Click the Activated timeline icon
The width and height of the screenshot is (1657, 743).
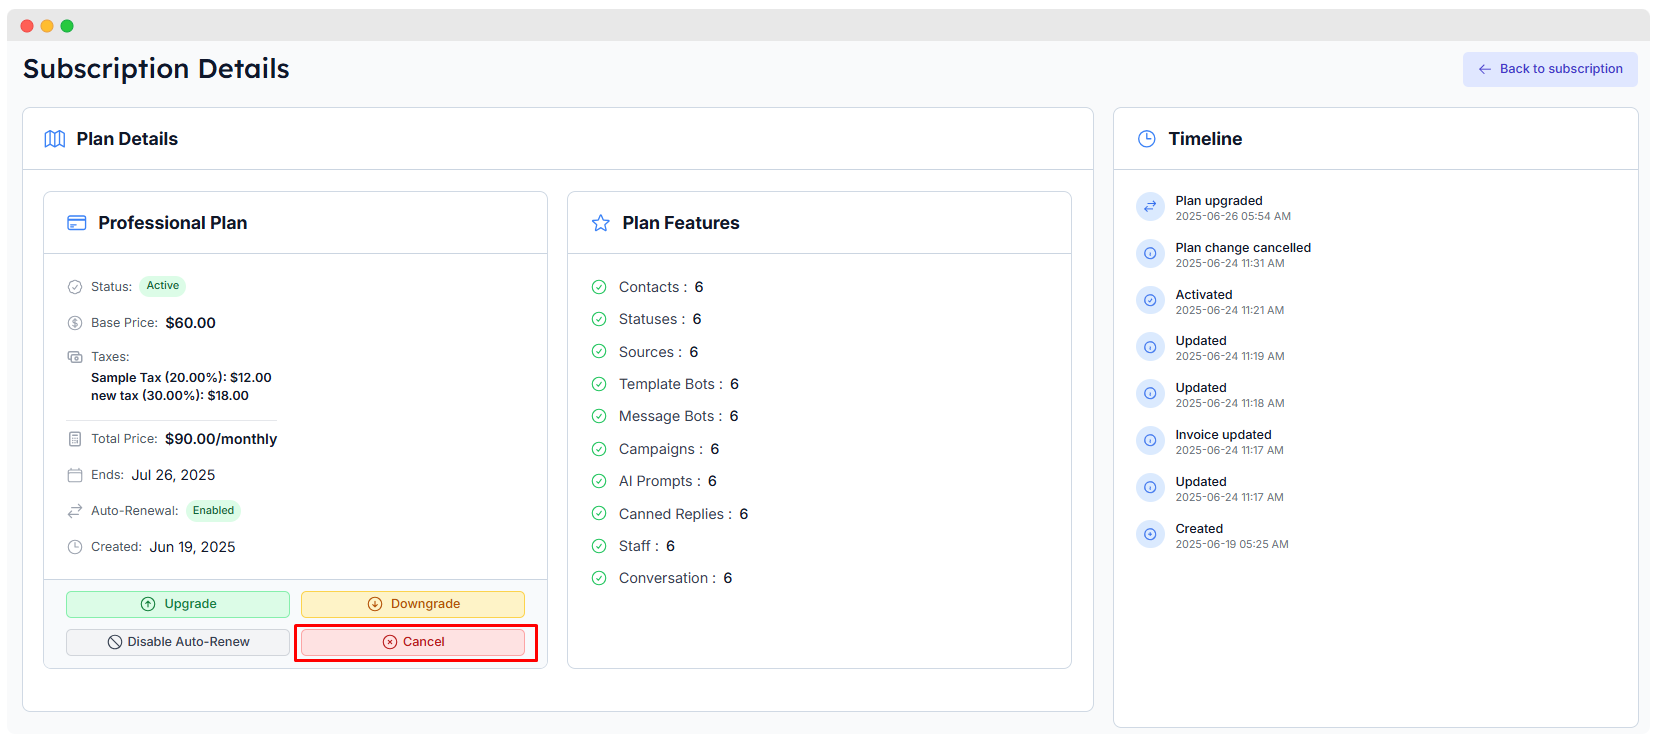[1150, 300]
